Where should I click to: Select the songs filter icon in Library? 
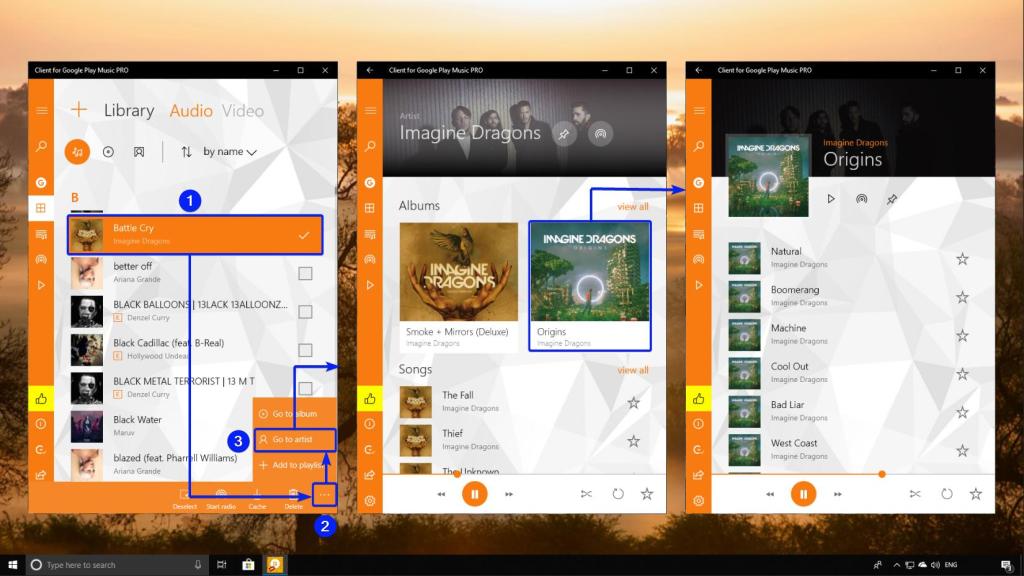[77, 151]
